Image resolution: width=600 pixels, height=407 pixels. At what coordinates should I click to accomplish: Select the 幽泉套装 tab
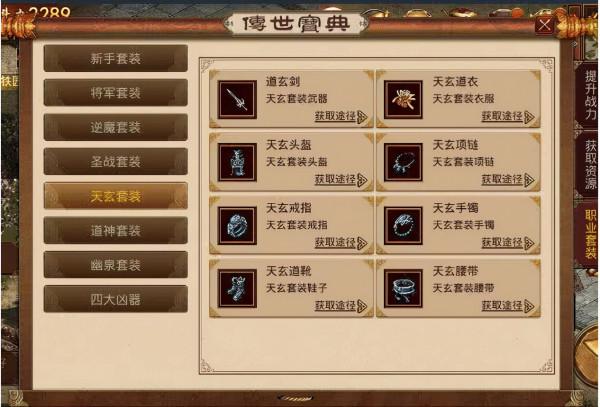click(x=116, y=265)
